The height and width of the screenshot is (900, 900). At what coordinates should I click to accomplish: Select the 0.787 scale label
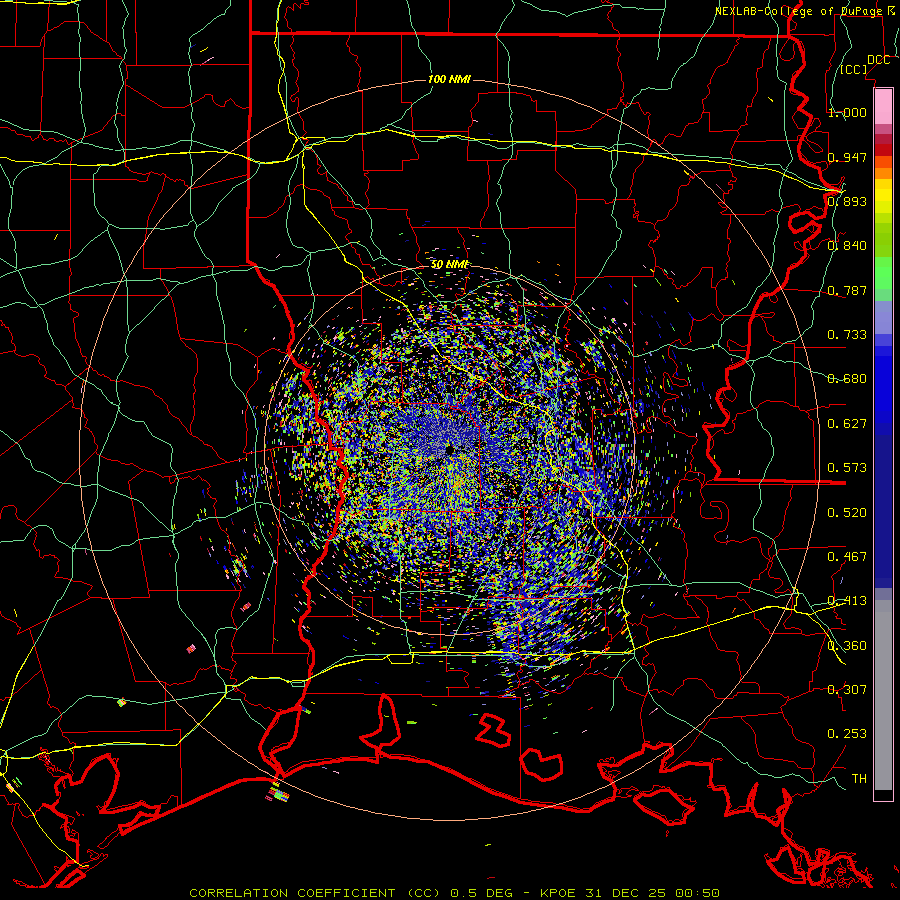coord(847,290)
